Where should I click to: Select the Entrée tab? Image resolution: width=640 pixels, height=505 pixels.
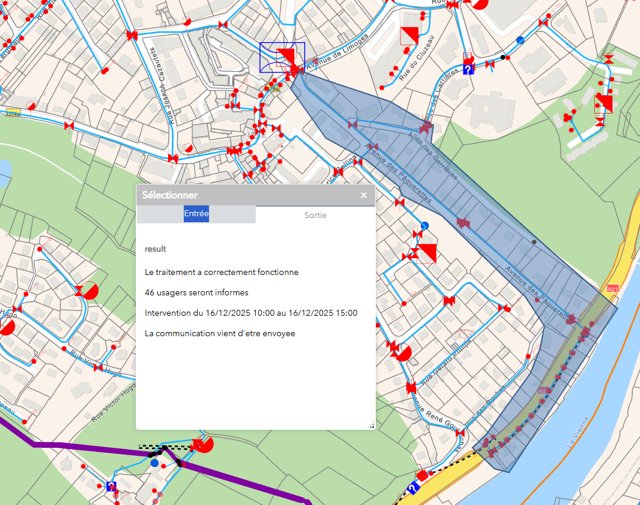point(196,214)
